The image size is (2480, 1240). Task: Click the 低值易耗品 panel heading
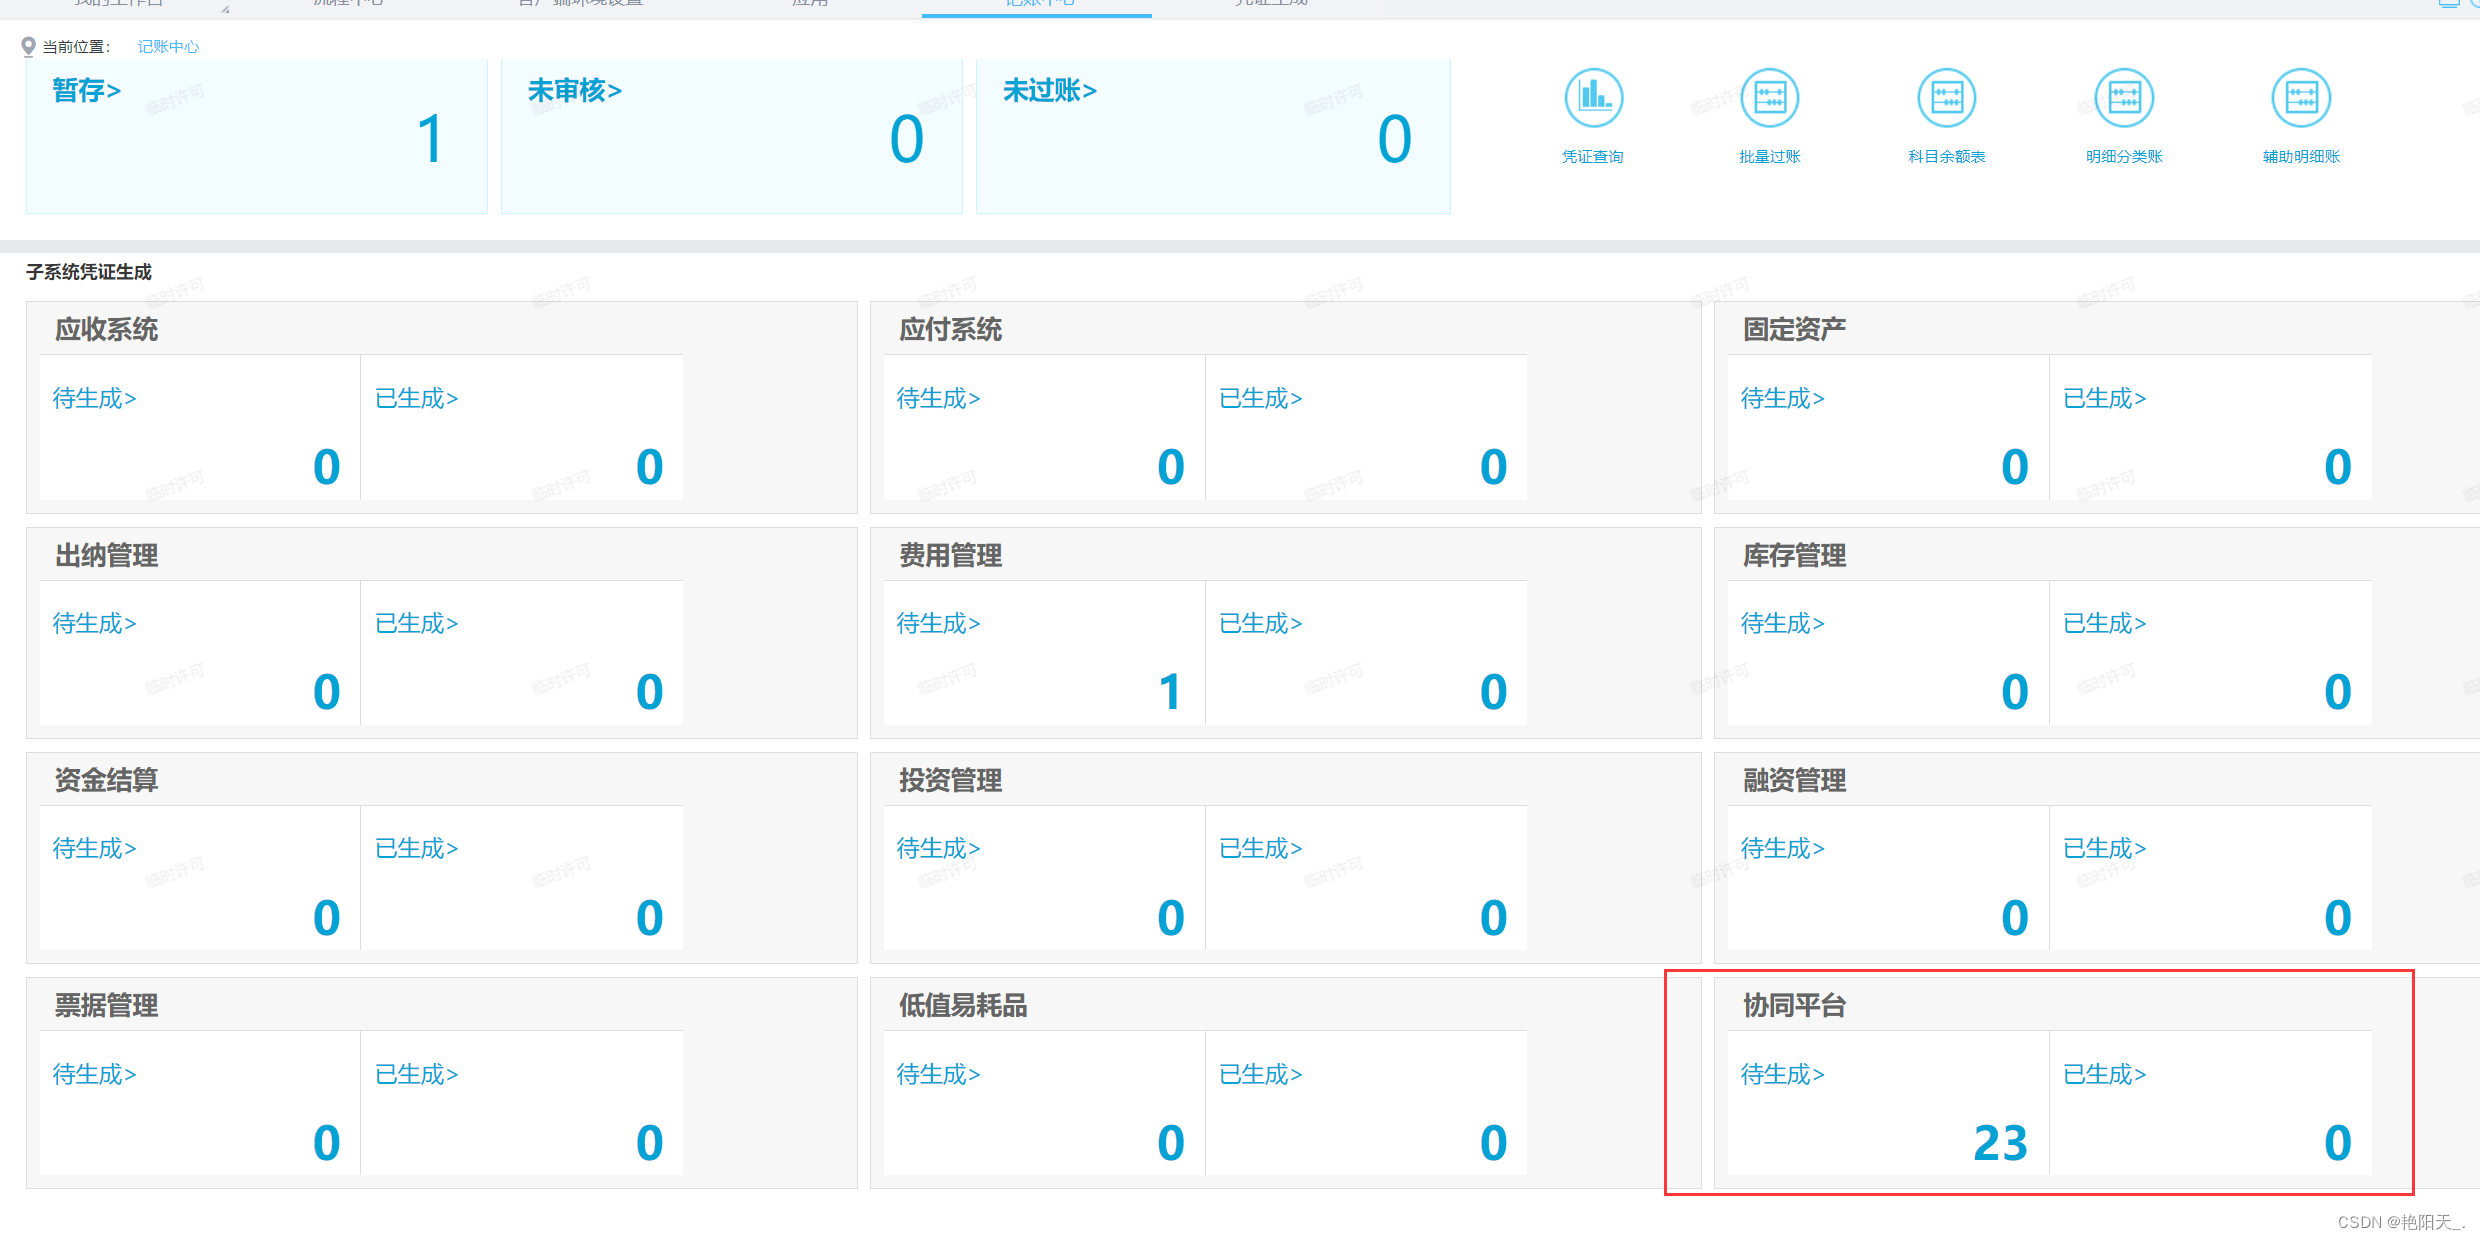pos(964,1006)
